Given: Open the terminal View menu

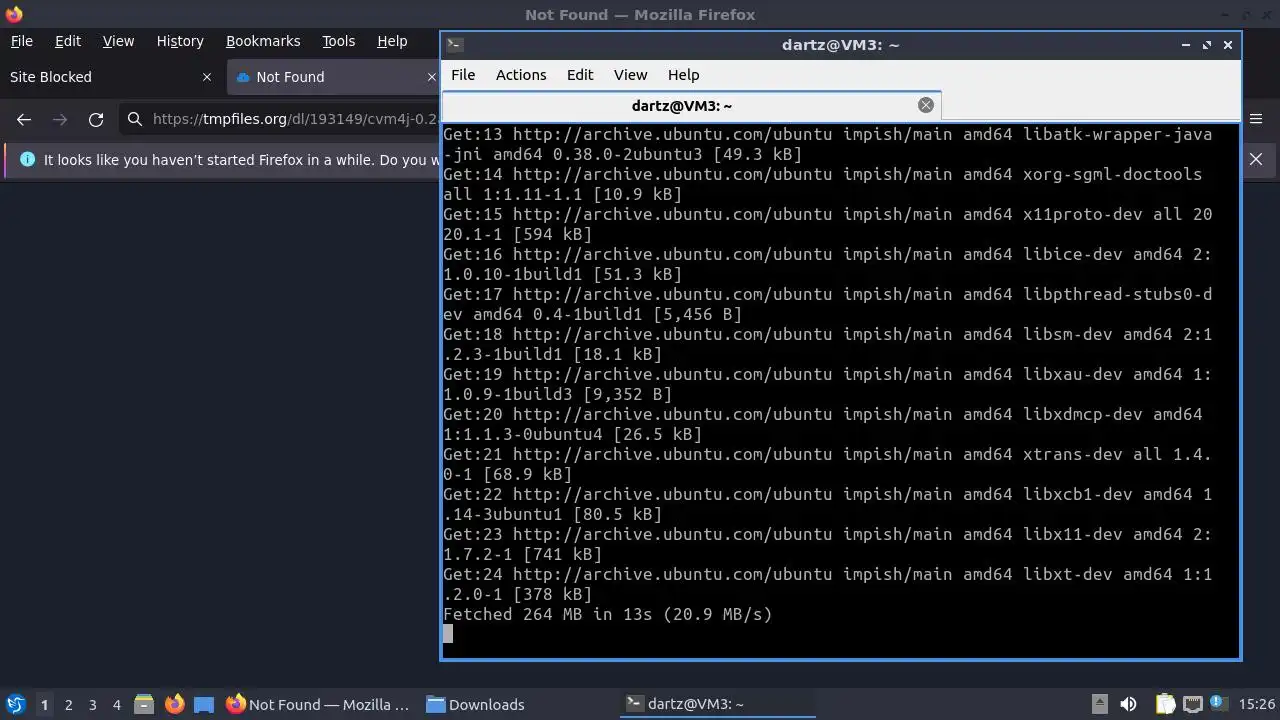Looking at the screenshot, I should click(630, 75).
